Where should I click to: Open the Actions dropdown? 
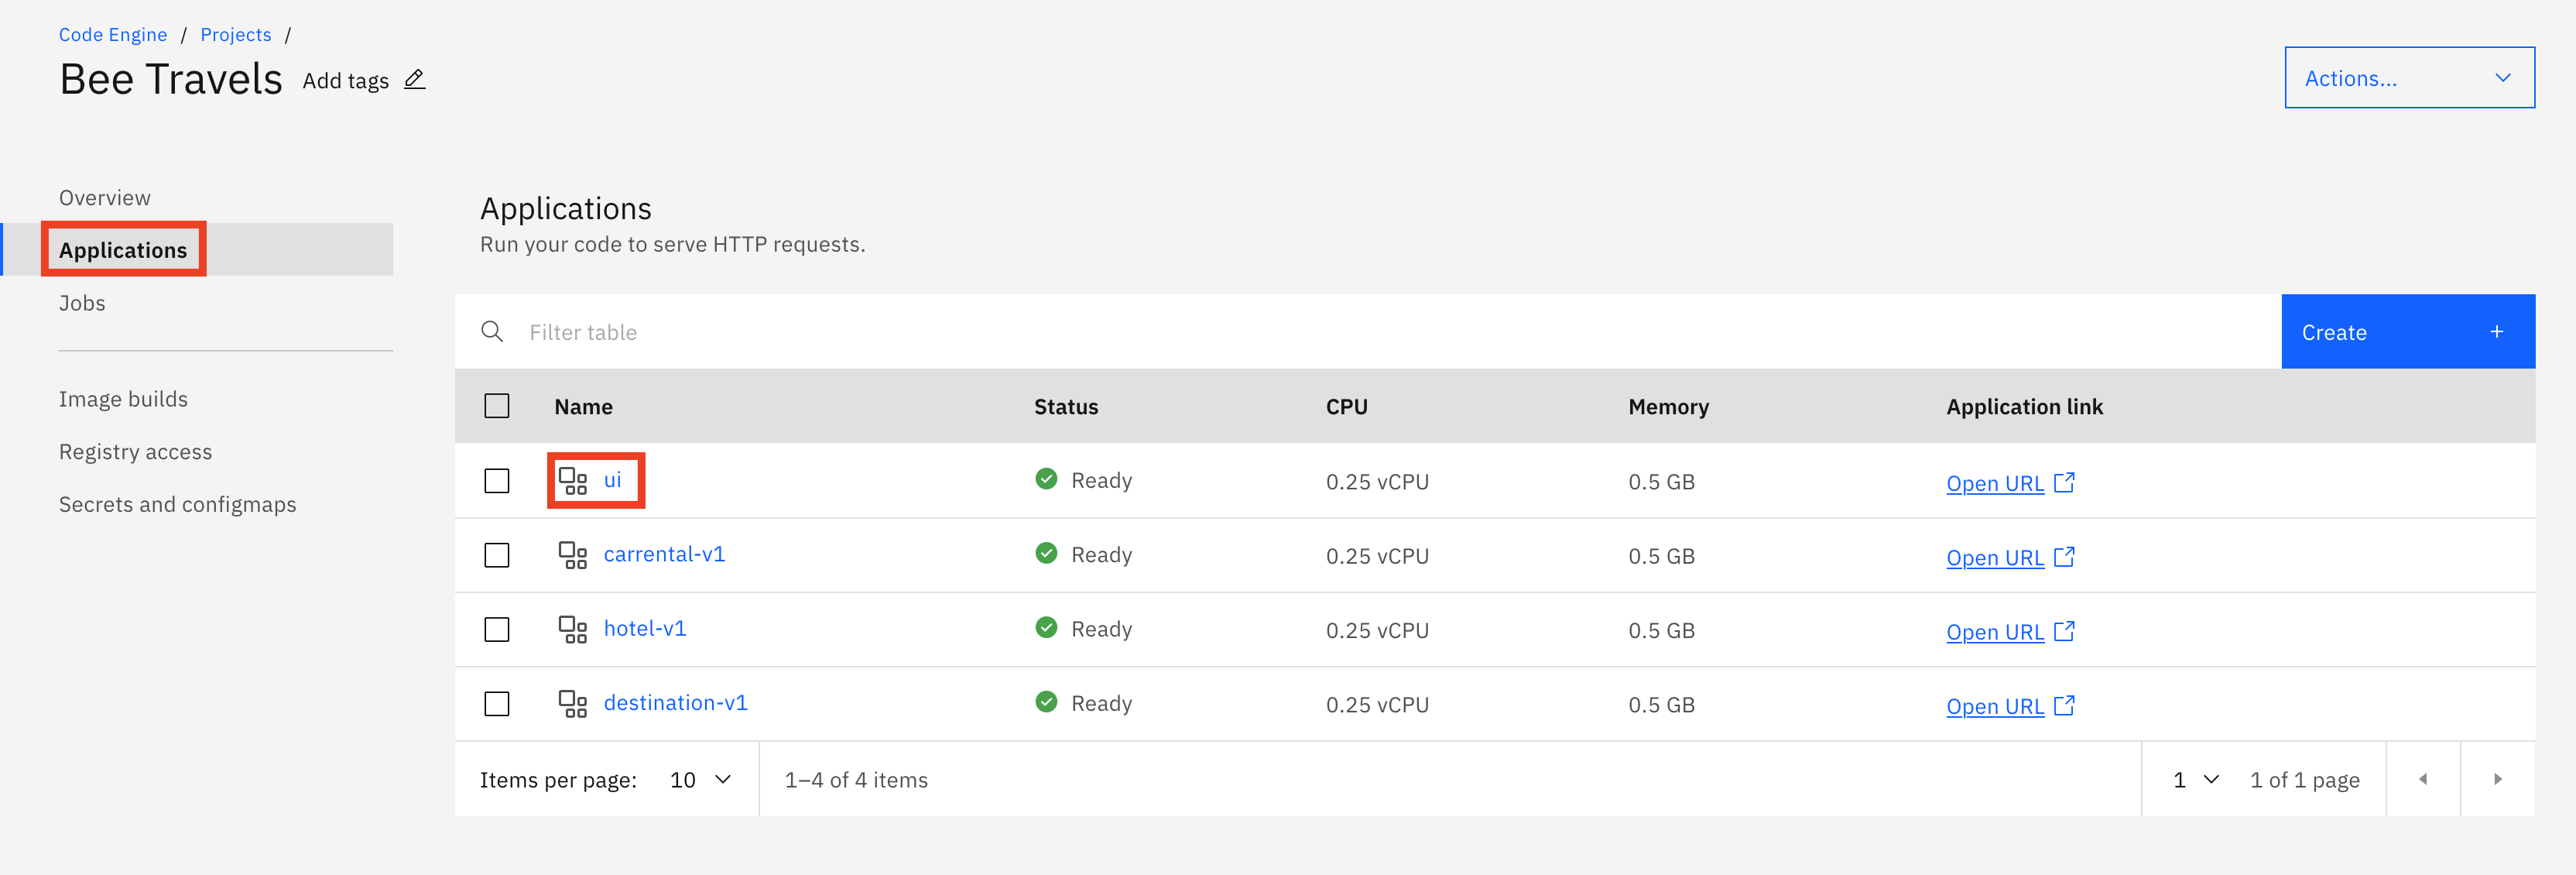(x=2408, y=78)
